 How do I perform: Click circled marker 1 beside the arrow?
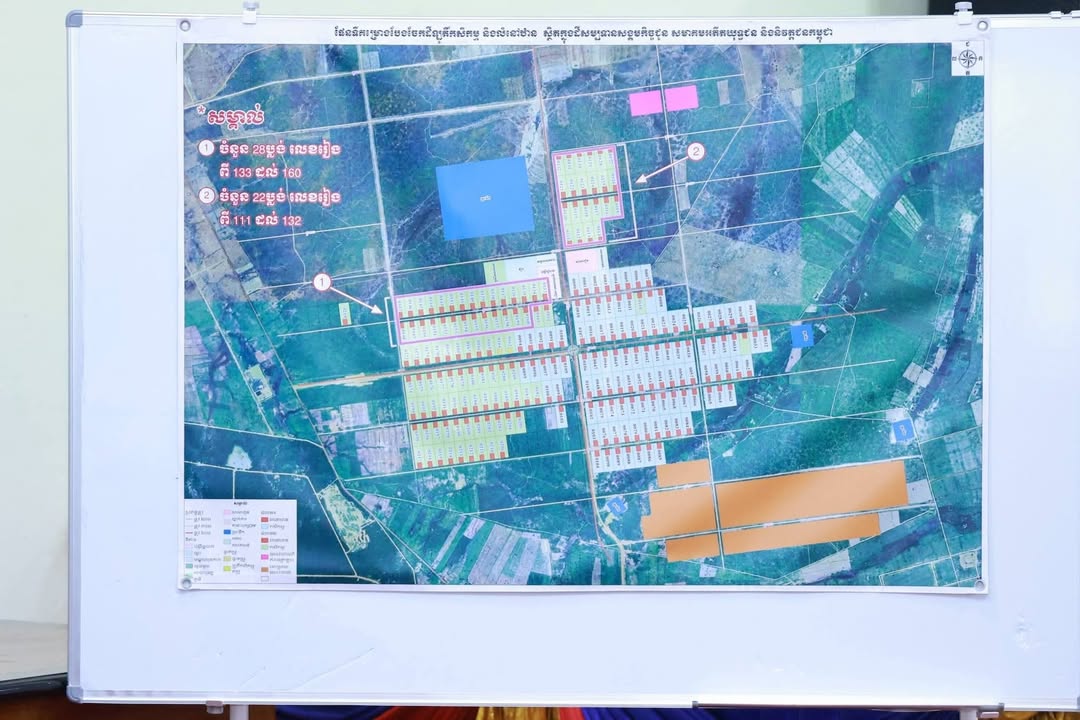tap(322, 283)
